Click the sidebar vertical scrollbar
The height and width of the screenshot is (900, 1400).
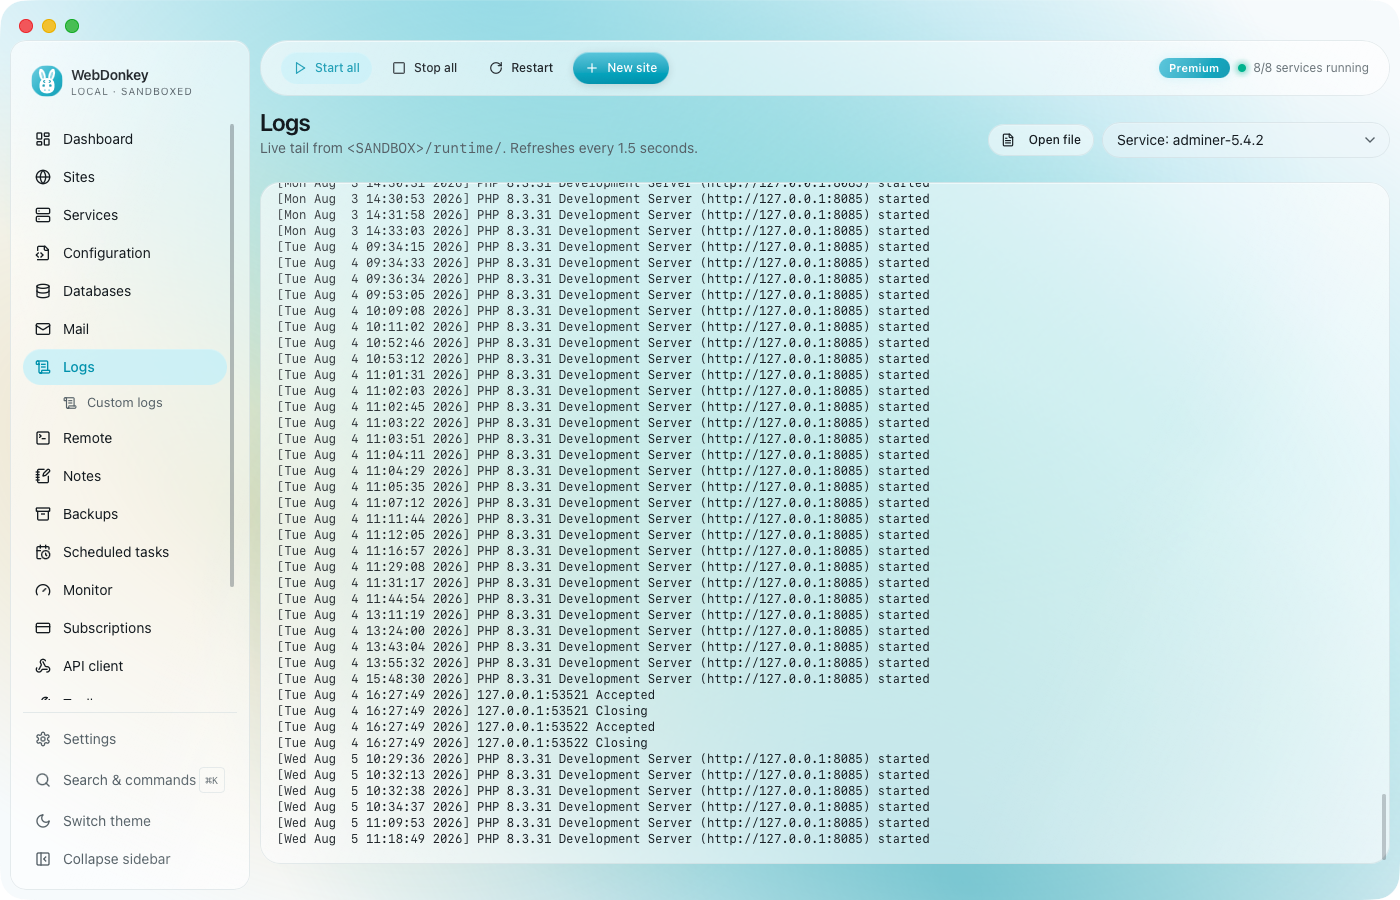(x=232, y=355)
